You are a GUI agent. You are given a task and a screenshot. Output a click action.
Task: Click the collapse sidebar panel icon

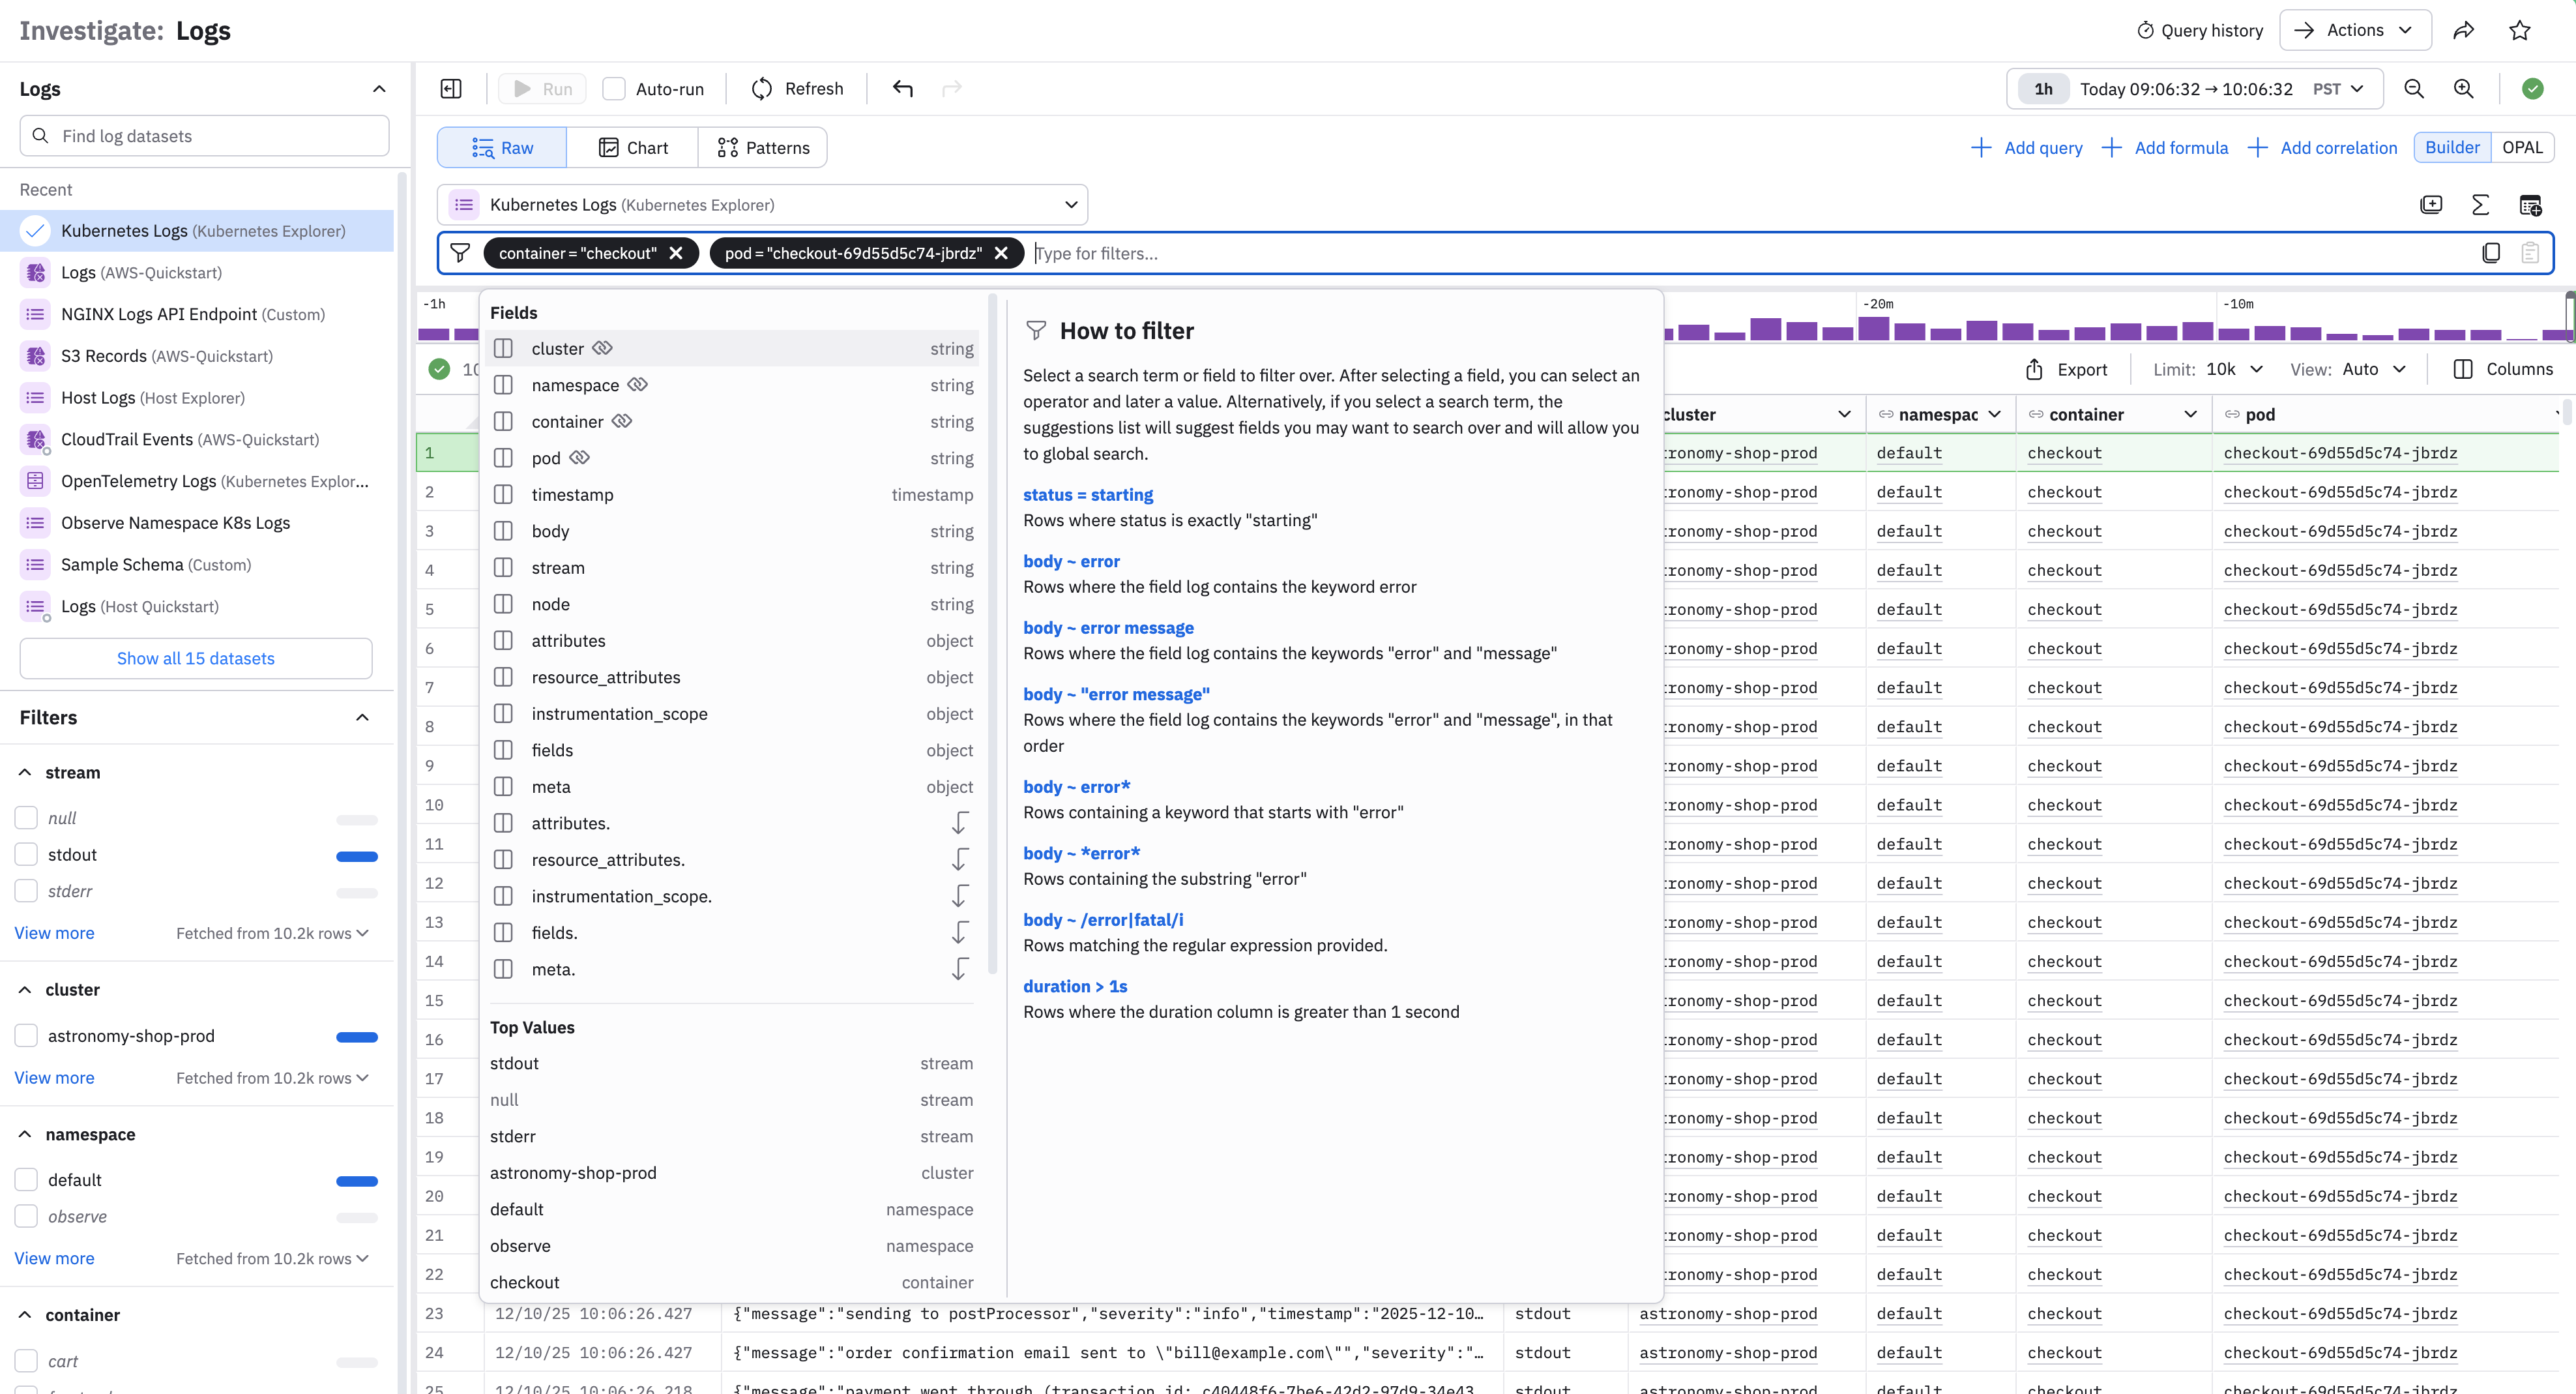[451, 89]
